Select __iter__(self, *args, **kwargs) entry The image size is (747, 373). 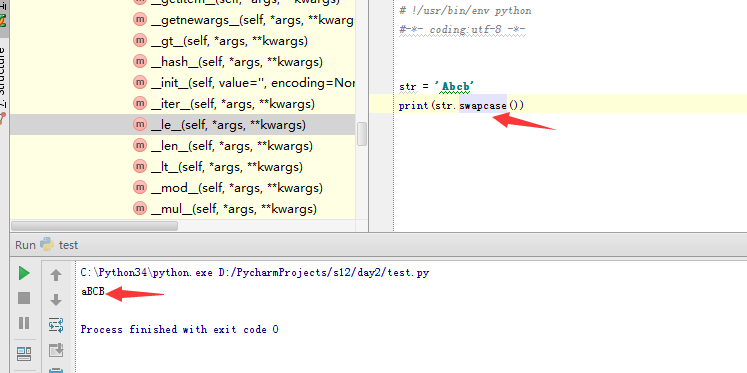click(x=232, y=104)
